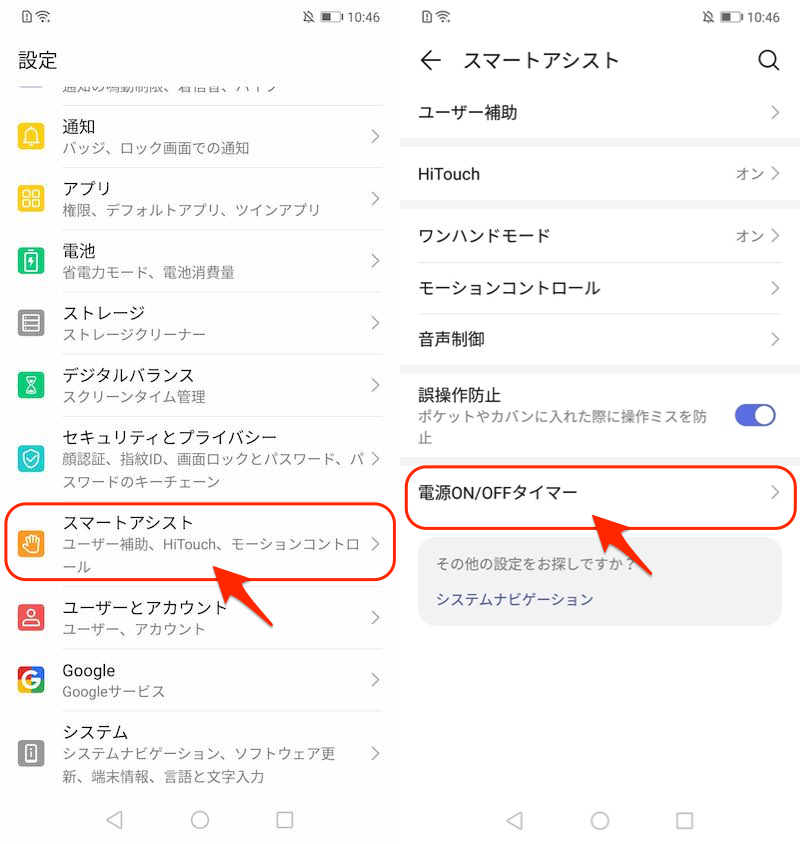Tap the right screen's square recents button
The image size is (800, 844).
tap(684, 820)
